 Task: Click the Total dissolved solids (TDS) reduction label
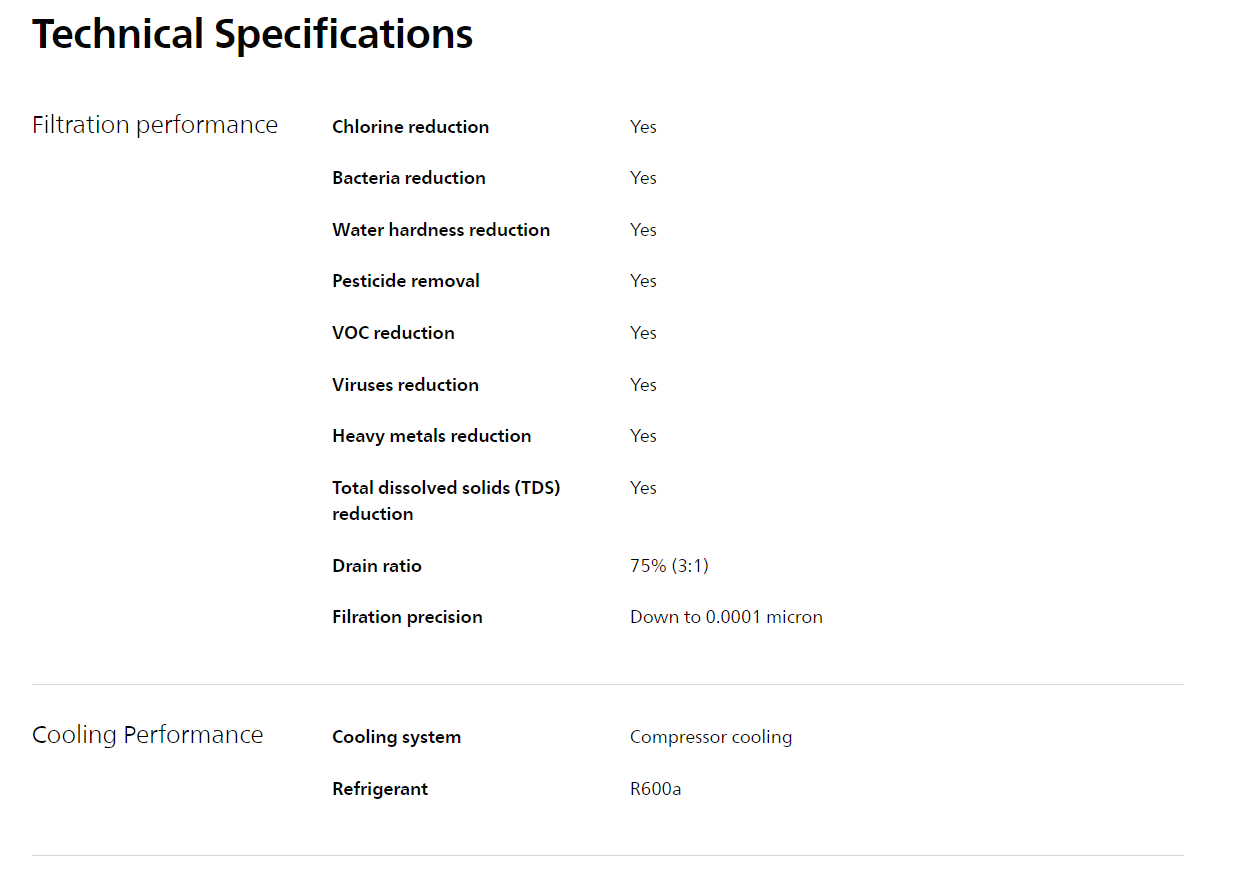[446, 500]
